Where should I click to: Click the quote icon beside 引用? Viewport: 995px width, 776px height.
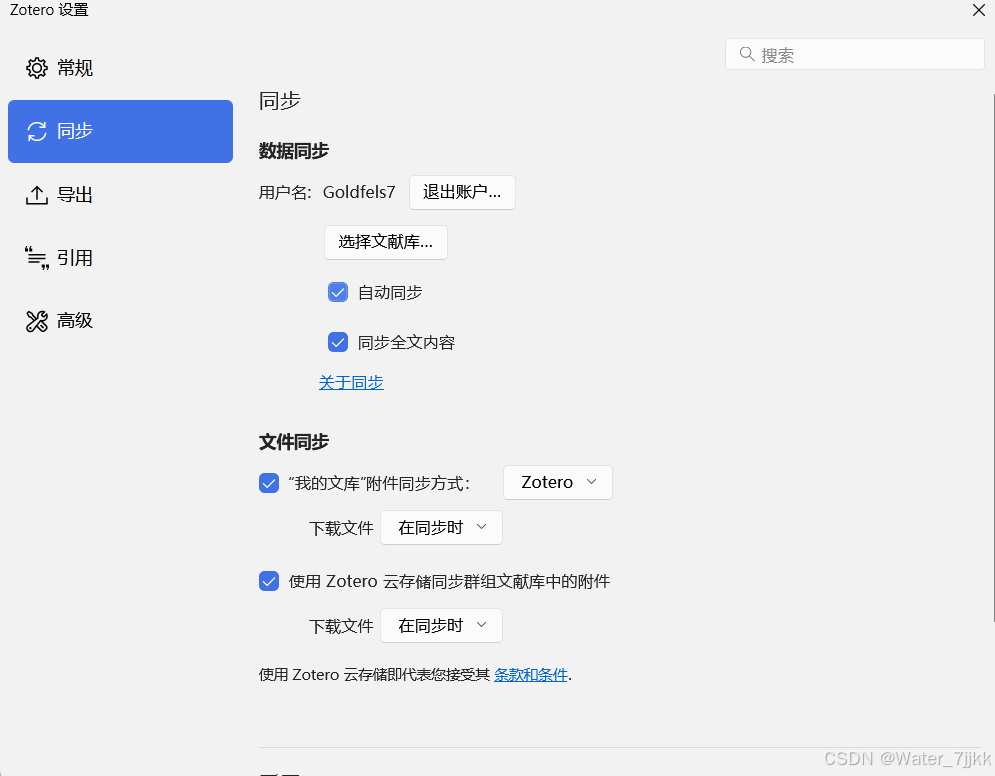[37, 258]
